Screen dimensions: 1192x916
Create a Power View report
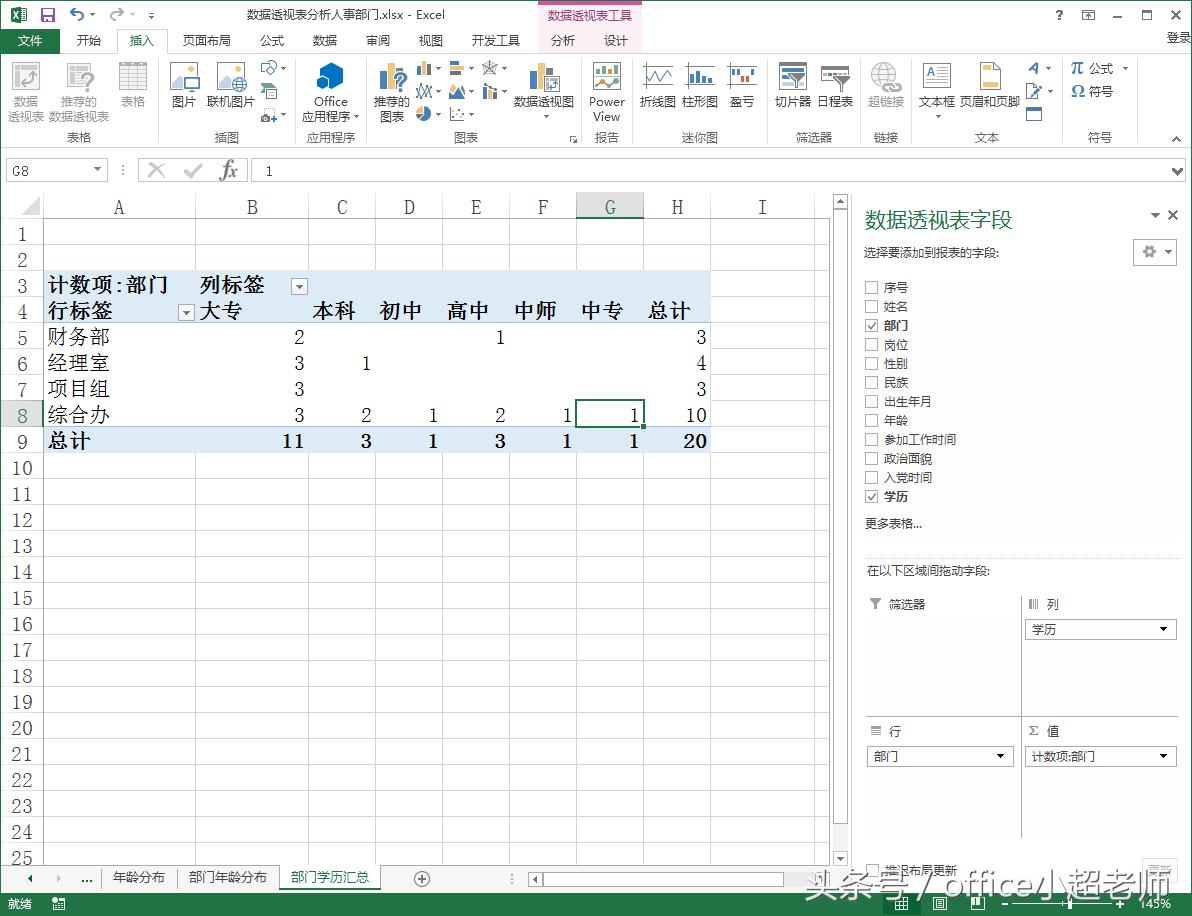606,90
